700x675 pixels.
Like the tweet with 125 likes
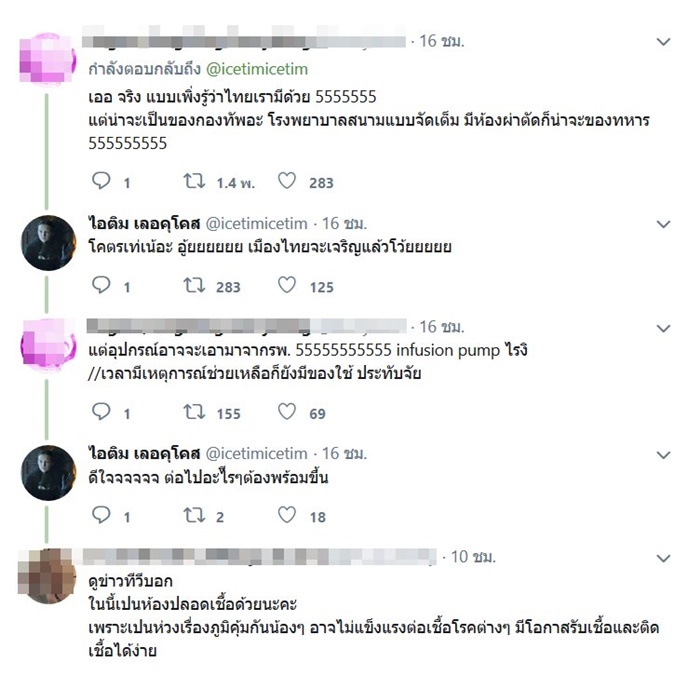[287, 285]
